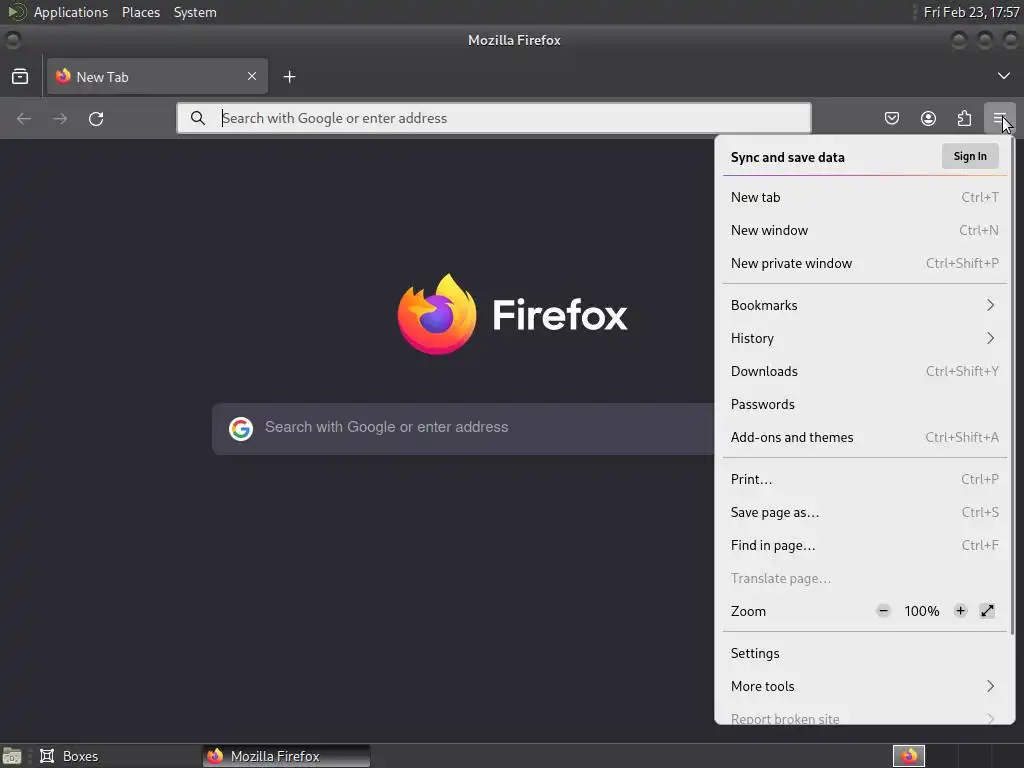Open the Firefox View tab icon
Viewport: 1024px width, 768px height.
20,76
